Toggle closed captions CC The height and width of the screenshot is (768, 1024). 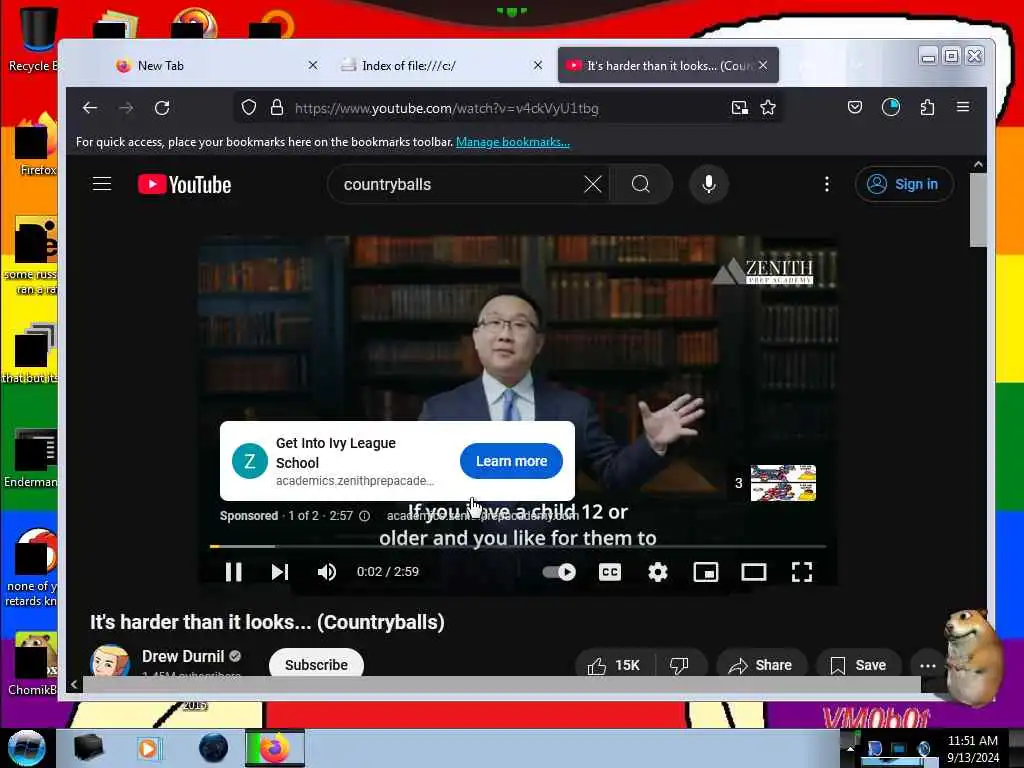coord(610,572)
